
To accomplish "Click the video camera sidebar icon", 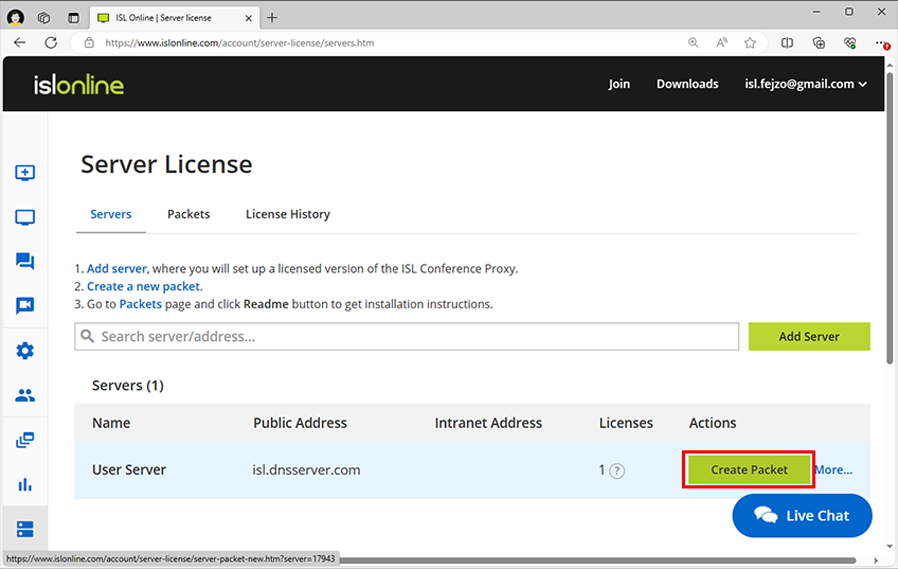I will [x=25, y=306].
